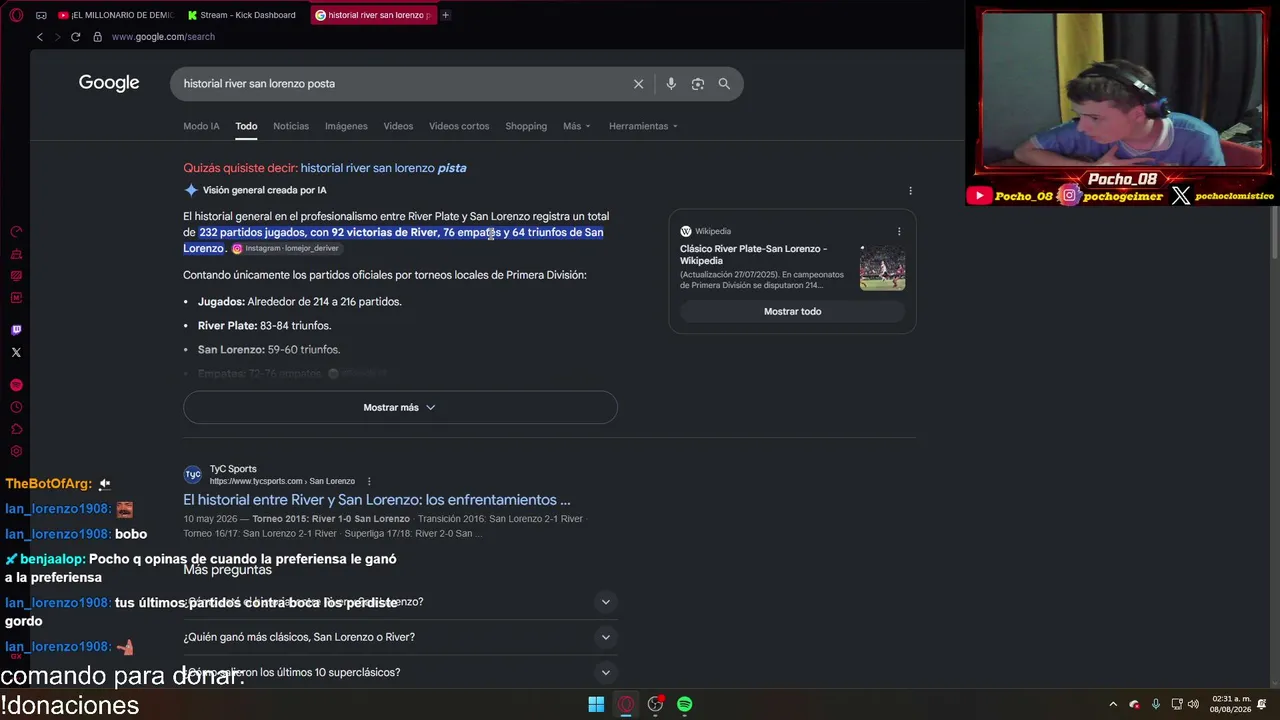Open the Videos cortos results tab

click(459, 126)
